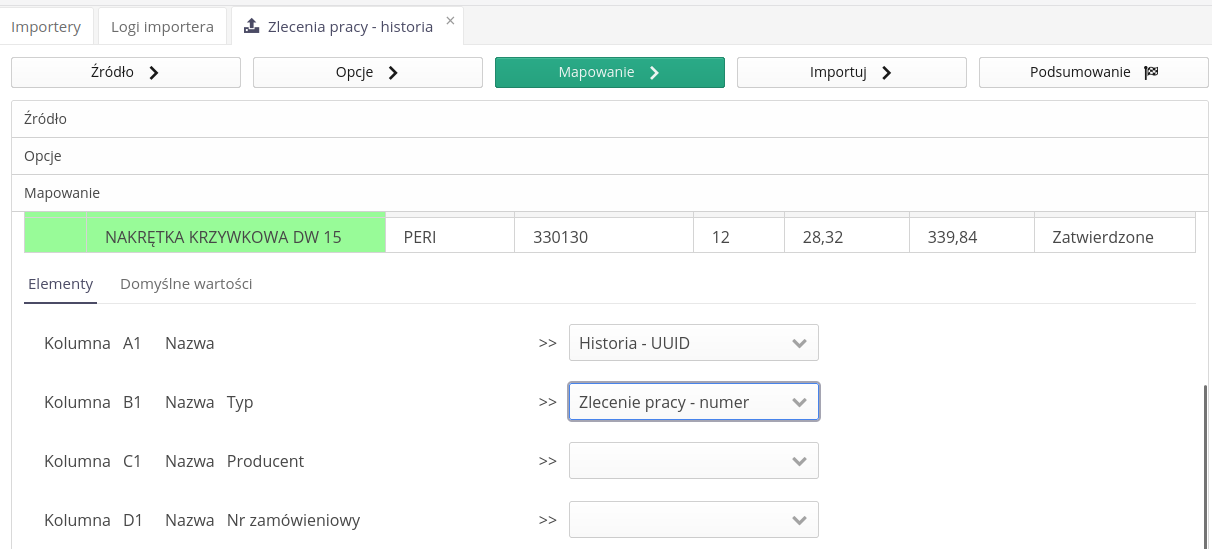Click upload icon on Zlecenia pracy tab
Viewport: 1212px width, 549px height.
[x=251, y=27]
